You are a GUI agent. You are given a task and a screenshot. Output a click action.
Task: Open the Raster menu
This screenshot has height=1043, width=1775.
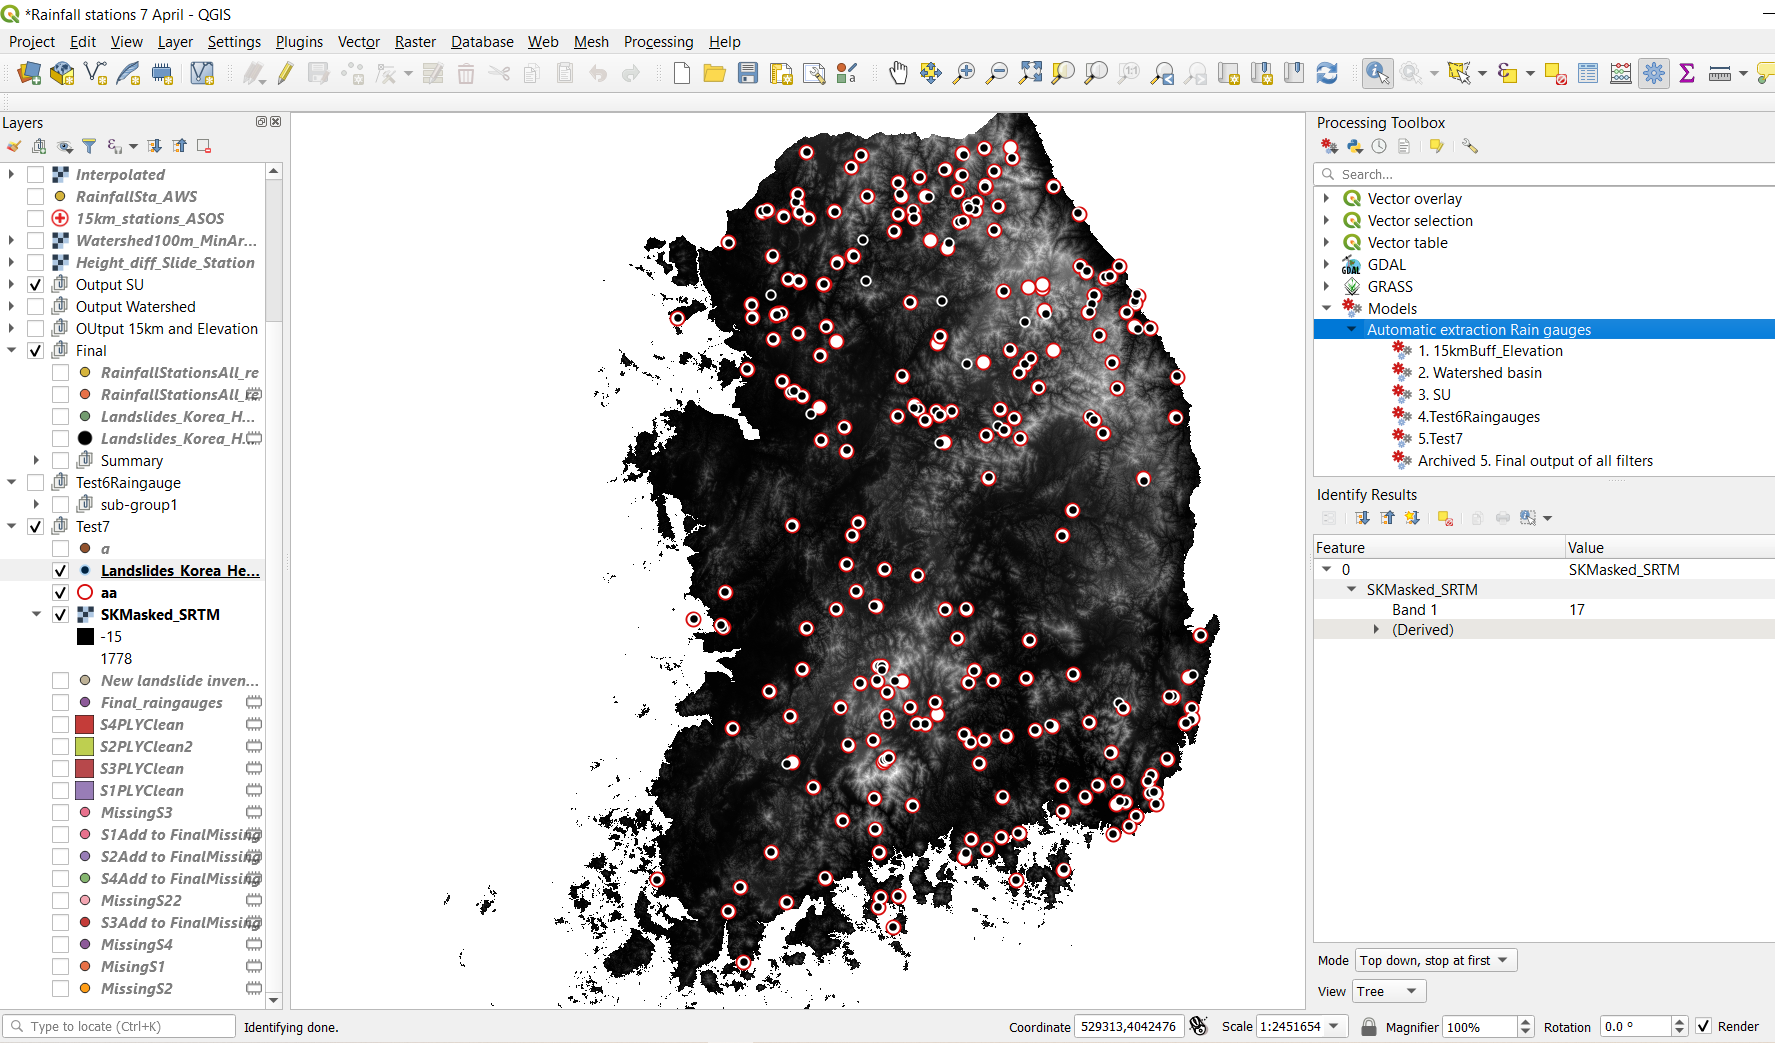point(414,41)
